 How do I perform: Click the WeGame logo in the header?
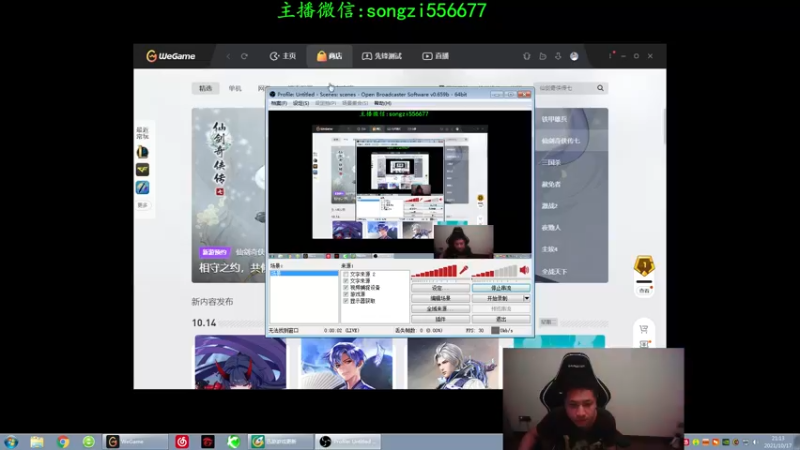click(x=170, y=56)
